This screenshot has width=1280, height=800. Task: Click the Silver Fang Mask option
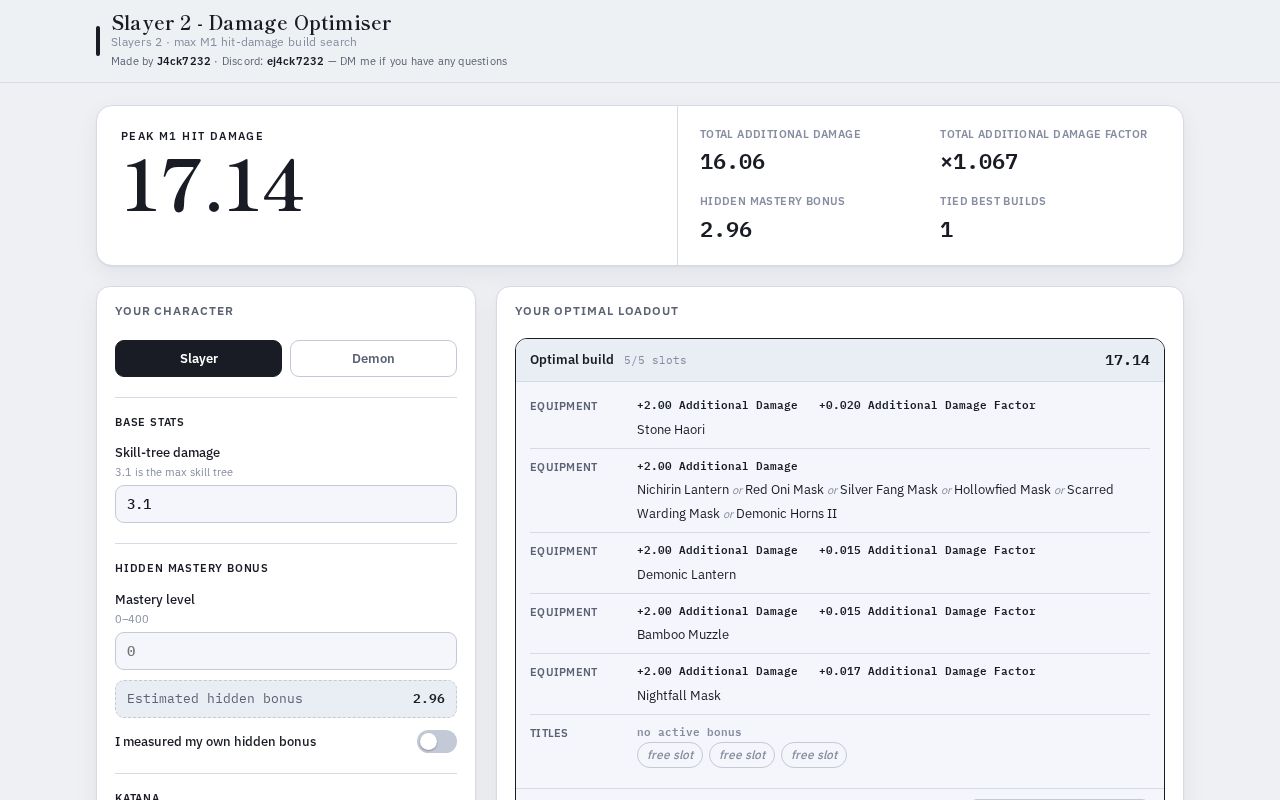tap(889, 489)
